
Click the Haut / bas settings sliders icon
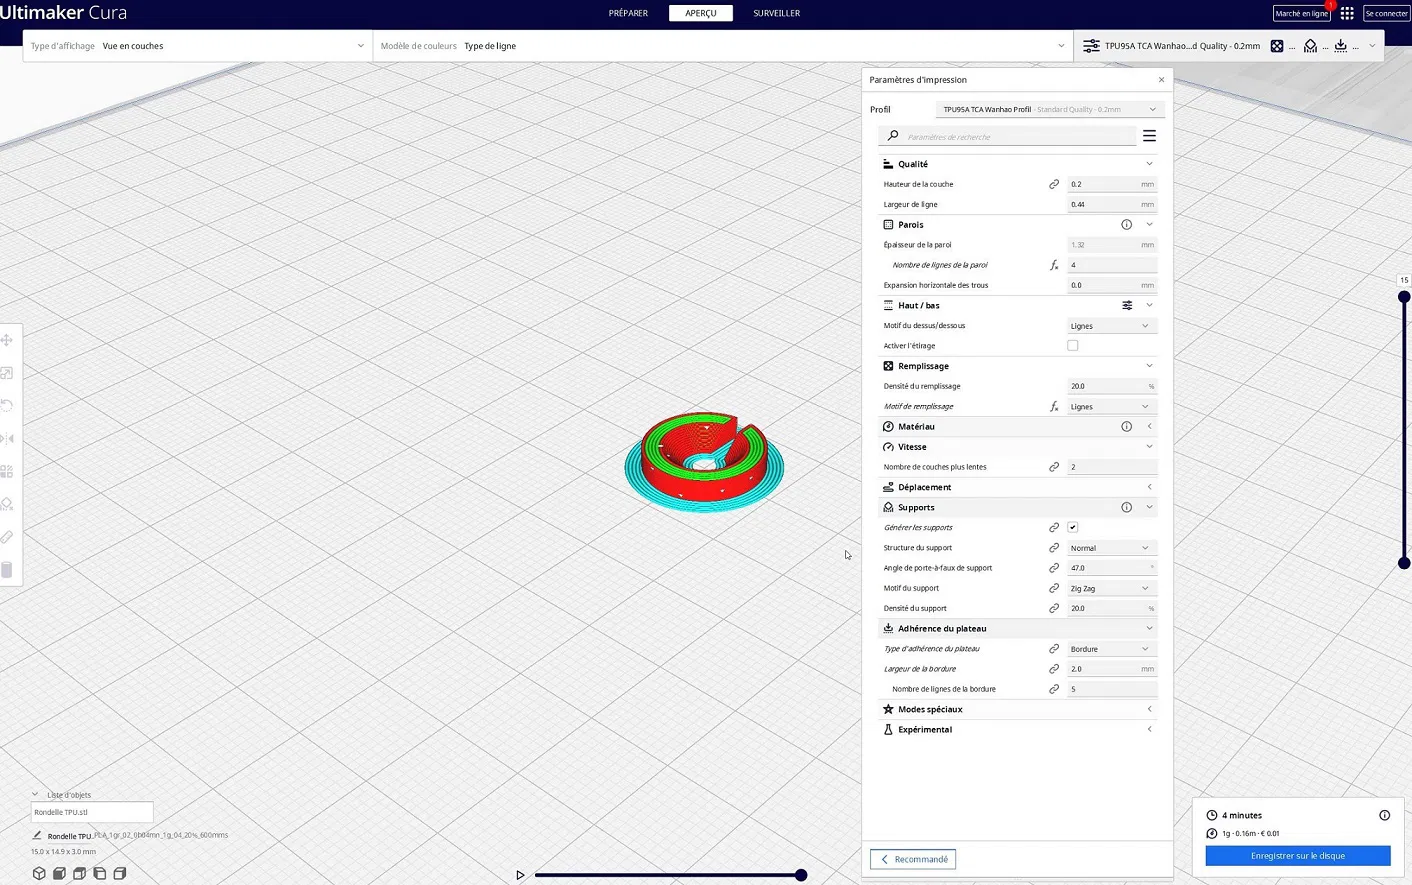pyautogui.click(x=1127, y=305)
